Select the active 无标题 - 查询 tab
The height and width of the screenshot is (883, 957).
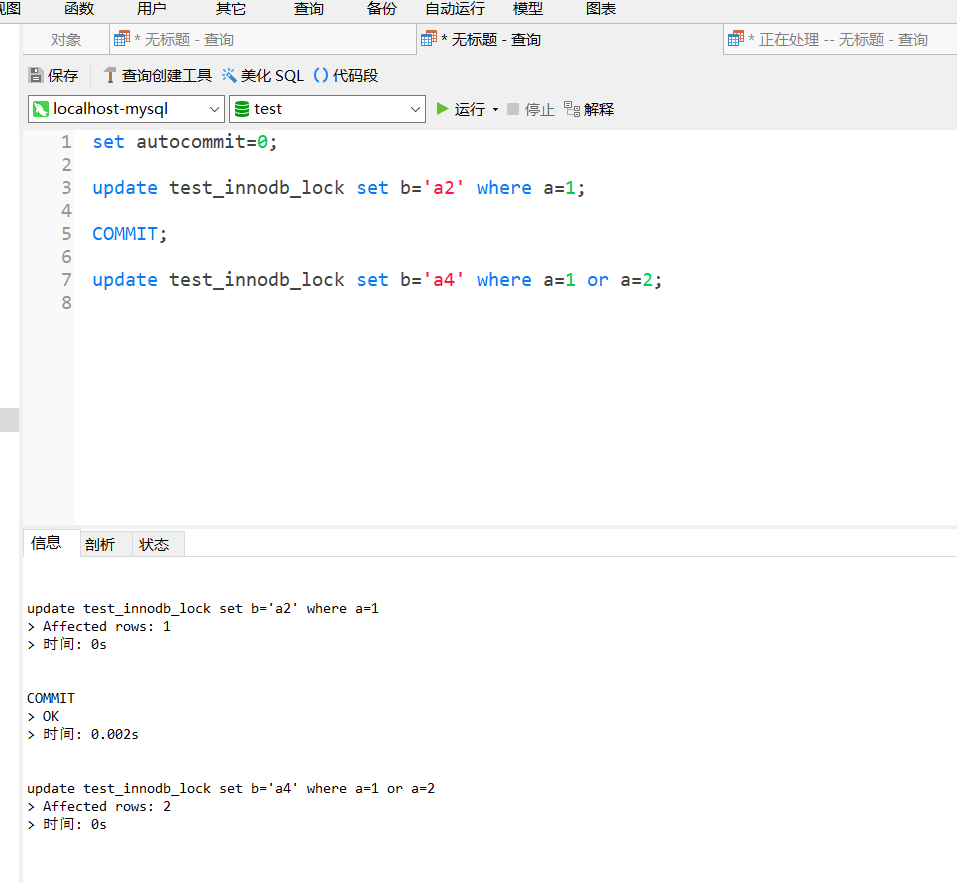pos(569,40)
